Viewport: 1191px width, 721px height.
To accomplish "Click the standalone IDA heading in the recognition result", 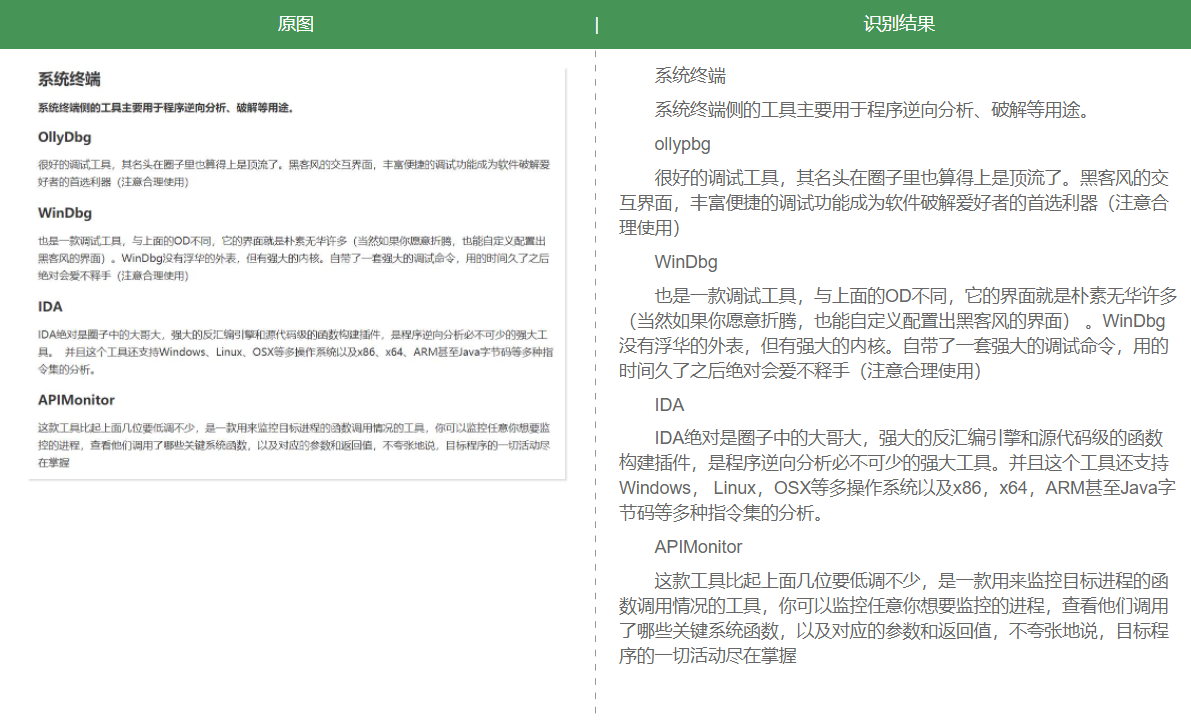I will coord(669,405).
